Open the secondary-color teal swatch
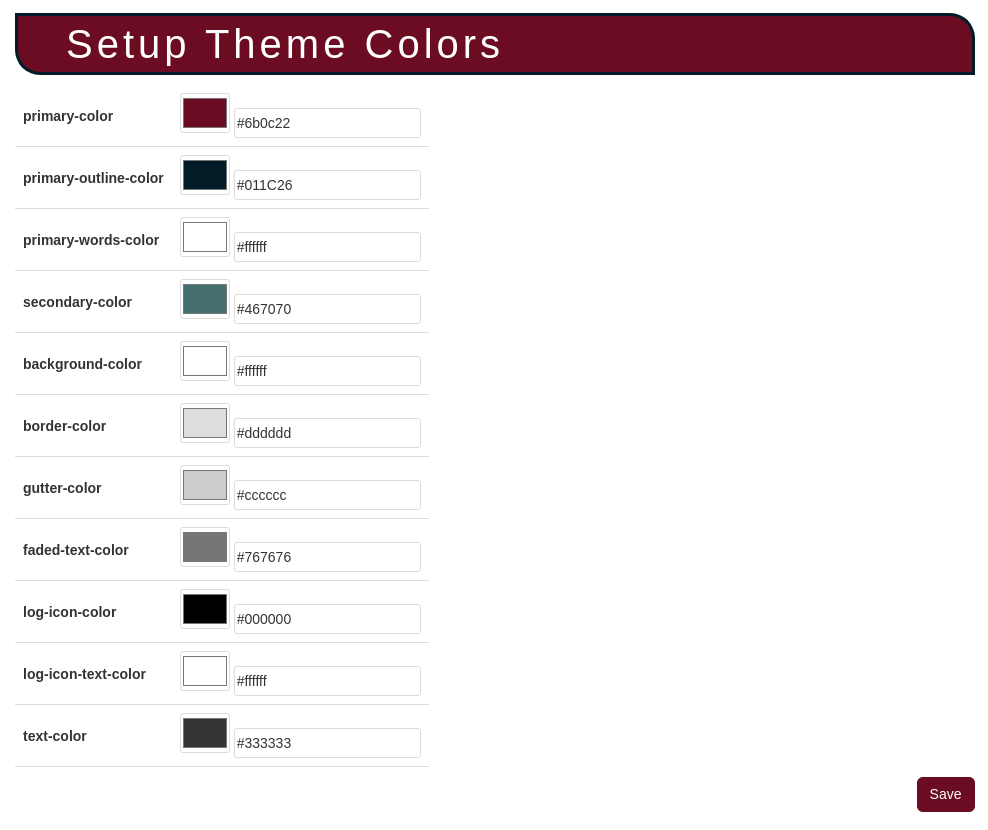Image resolution: width=988 pixels, height=830 pixels. 205,299
